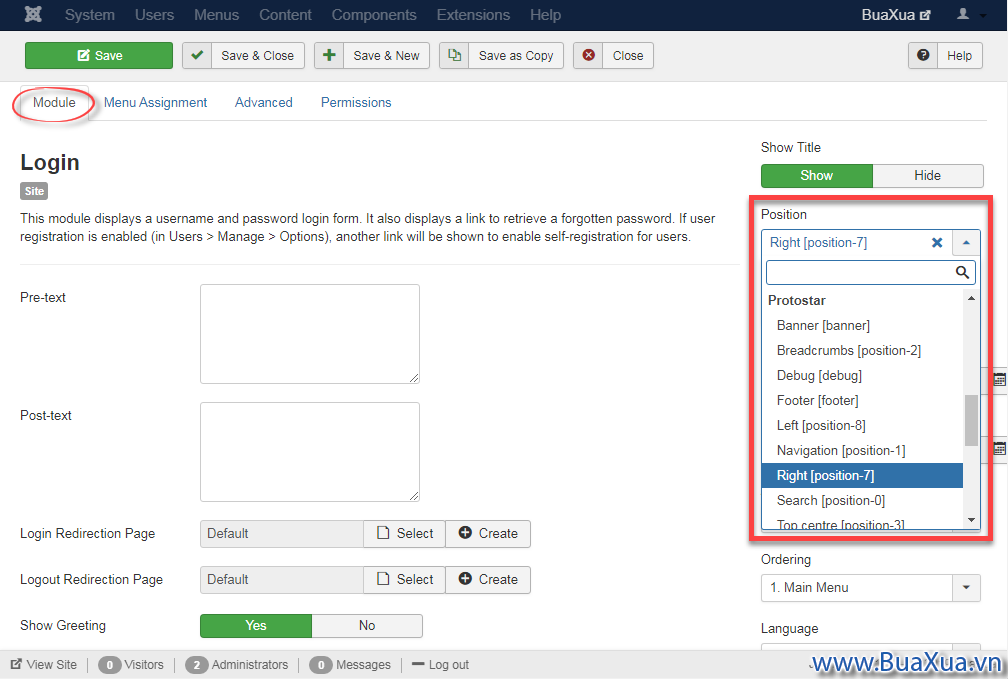Screen dimensions: 1008x679
Task: Click View Site external link icon
Action: 17,664
